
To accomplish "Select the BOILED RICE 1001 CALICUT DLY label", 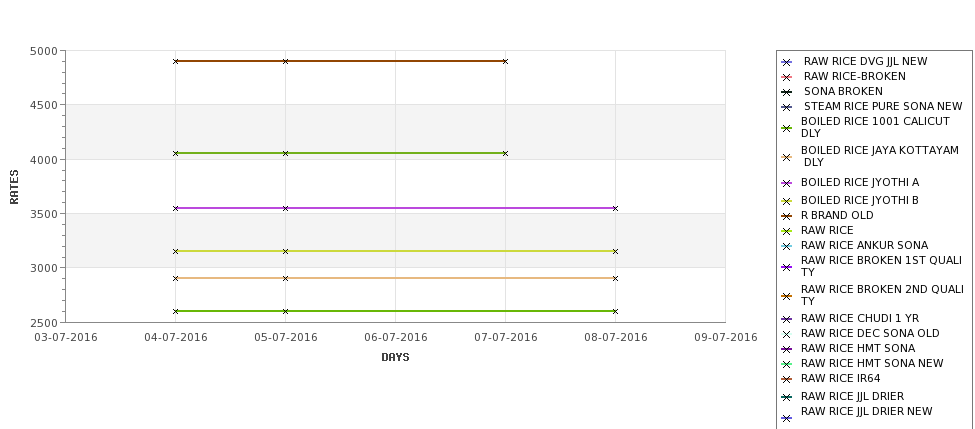I will click(875, 127).
